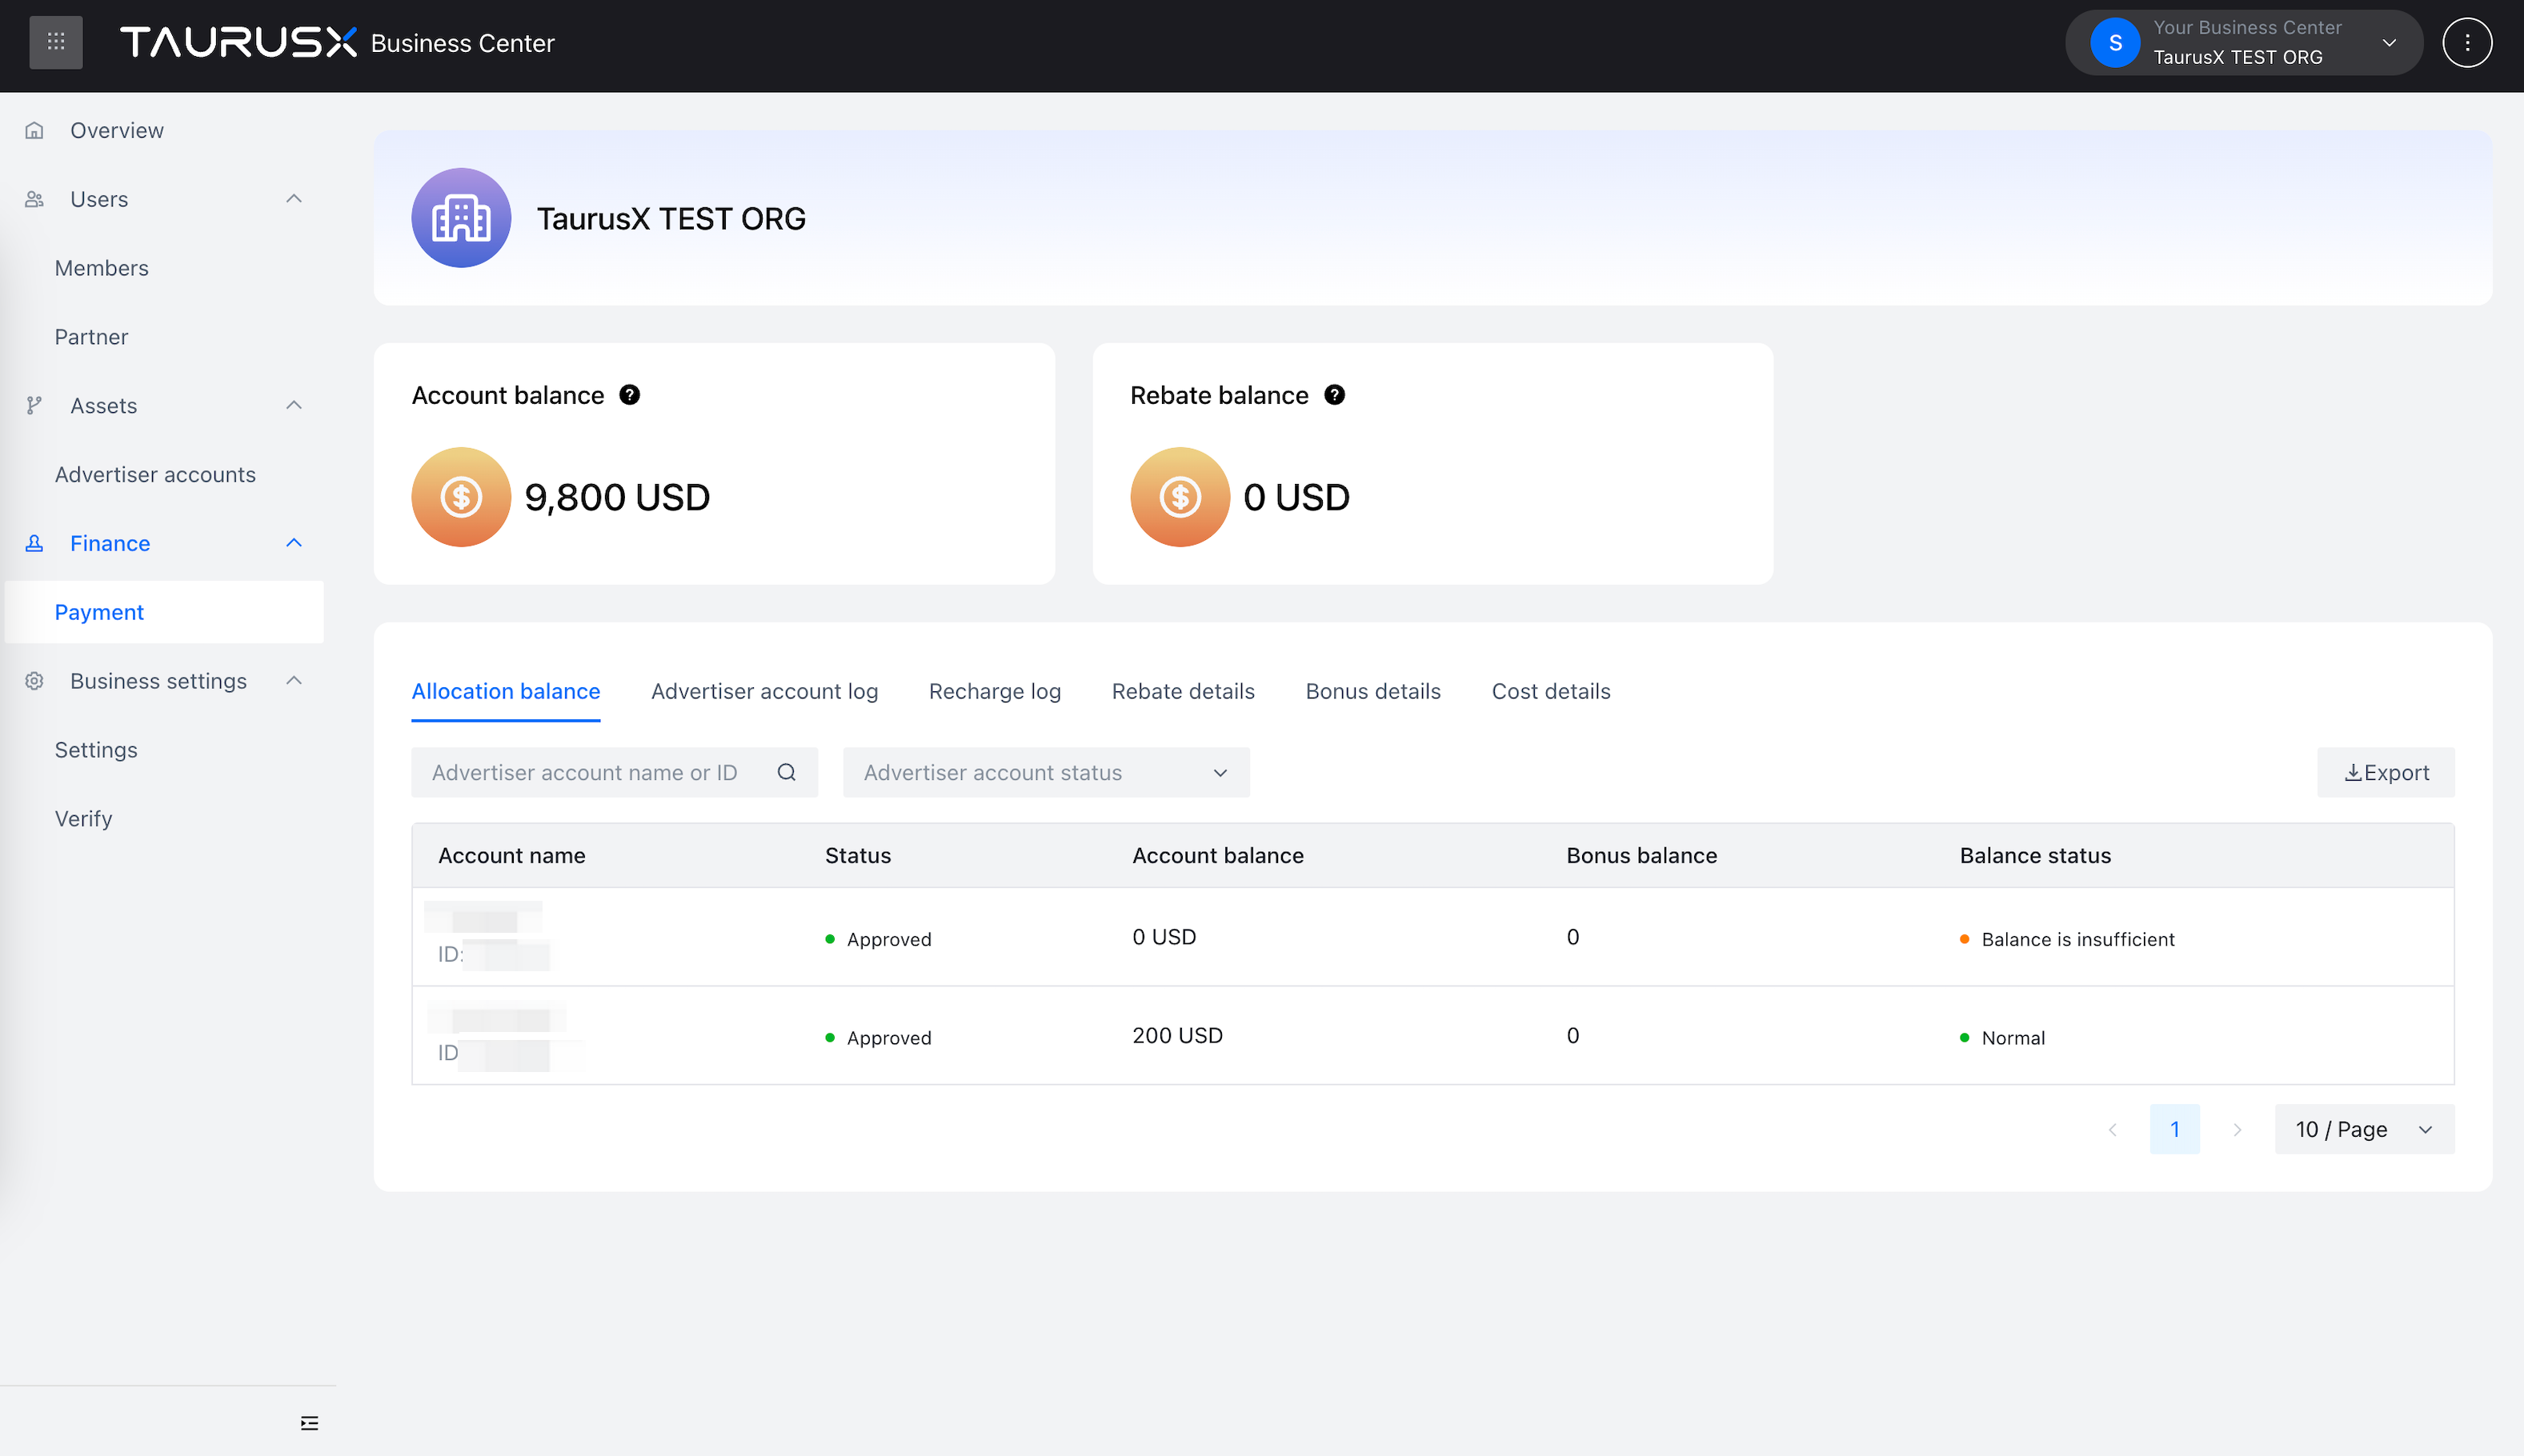Click the Bonus balance column header
The image size is (2524, 1456).
pos(1642,855)
